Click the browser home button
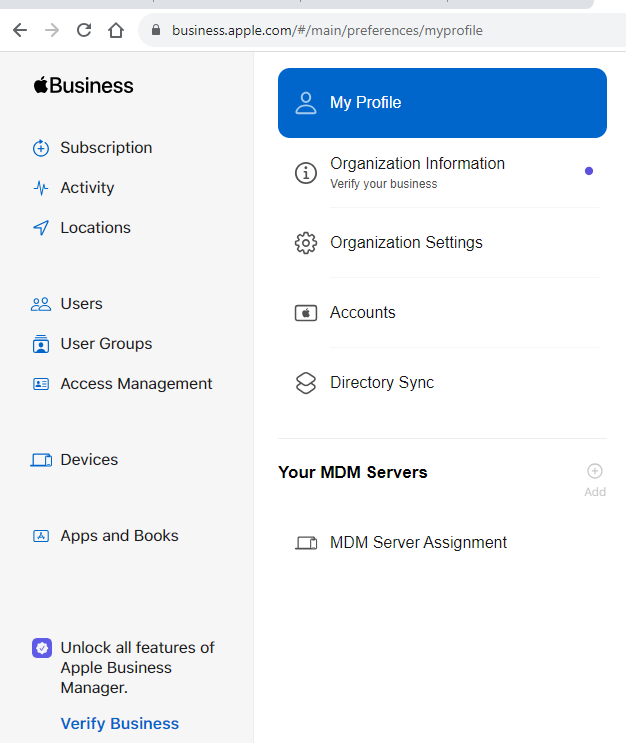626x743 pixels. [116, 30]
